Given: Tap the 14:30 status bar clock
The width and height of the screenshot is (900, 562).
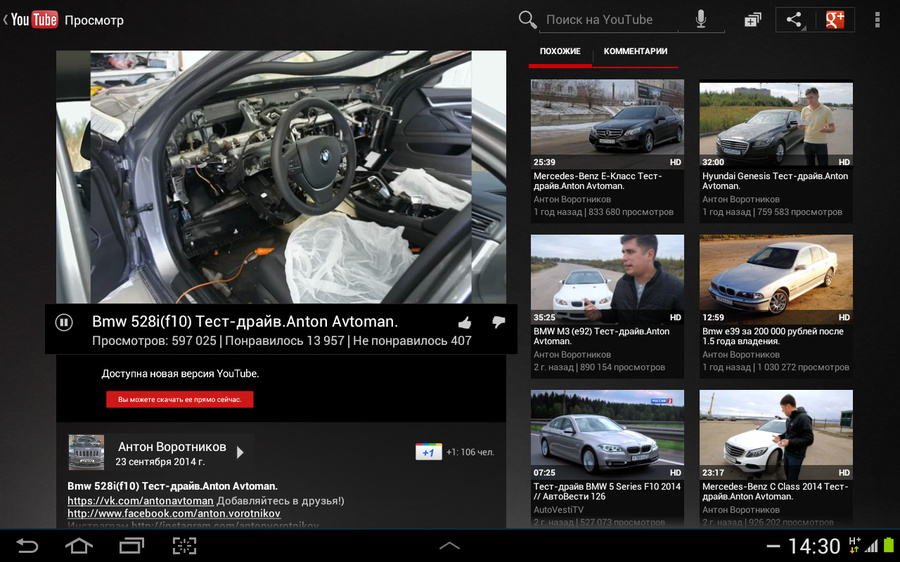Looking at the screenshot, I should 814,546.
